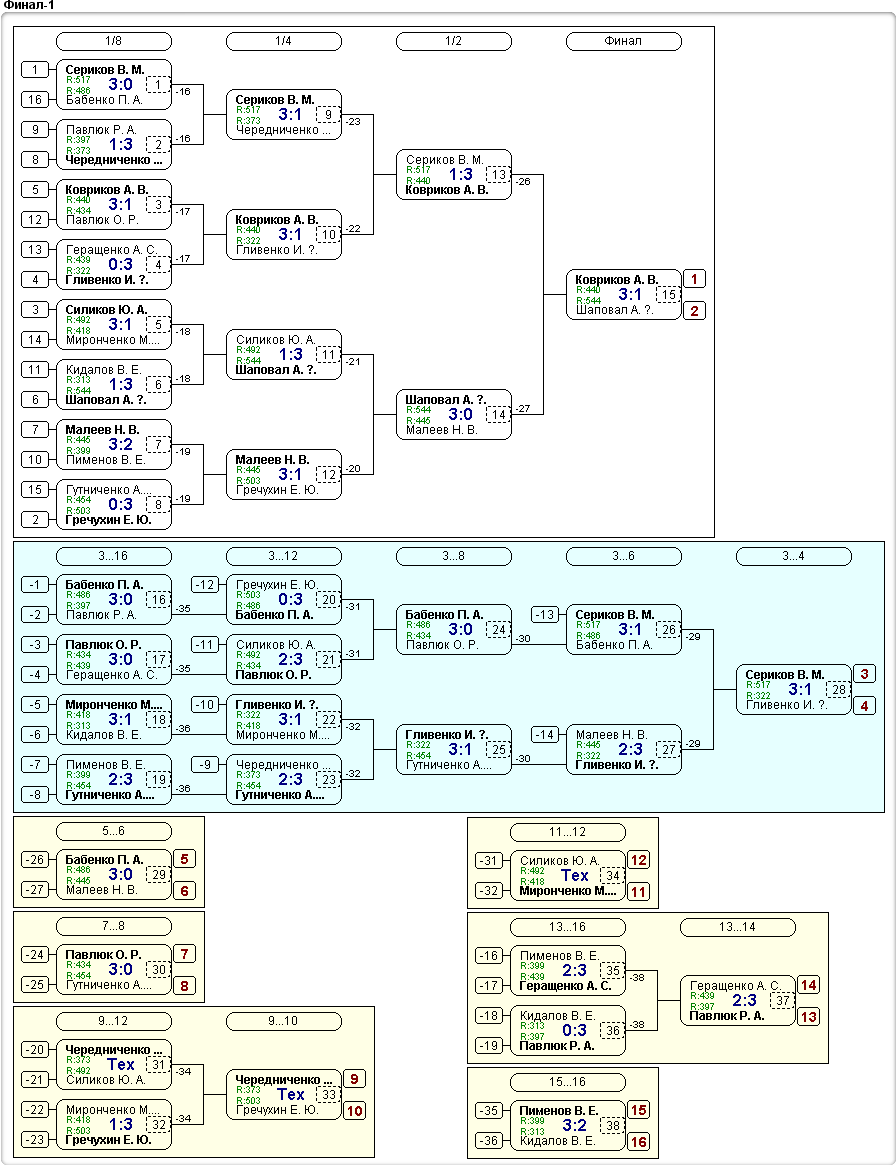Select the "3...16" consolation round header

pos(114,556)
